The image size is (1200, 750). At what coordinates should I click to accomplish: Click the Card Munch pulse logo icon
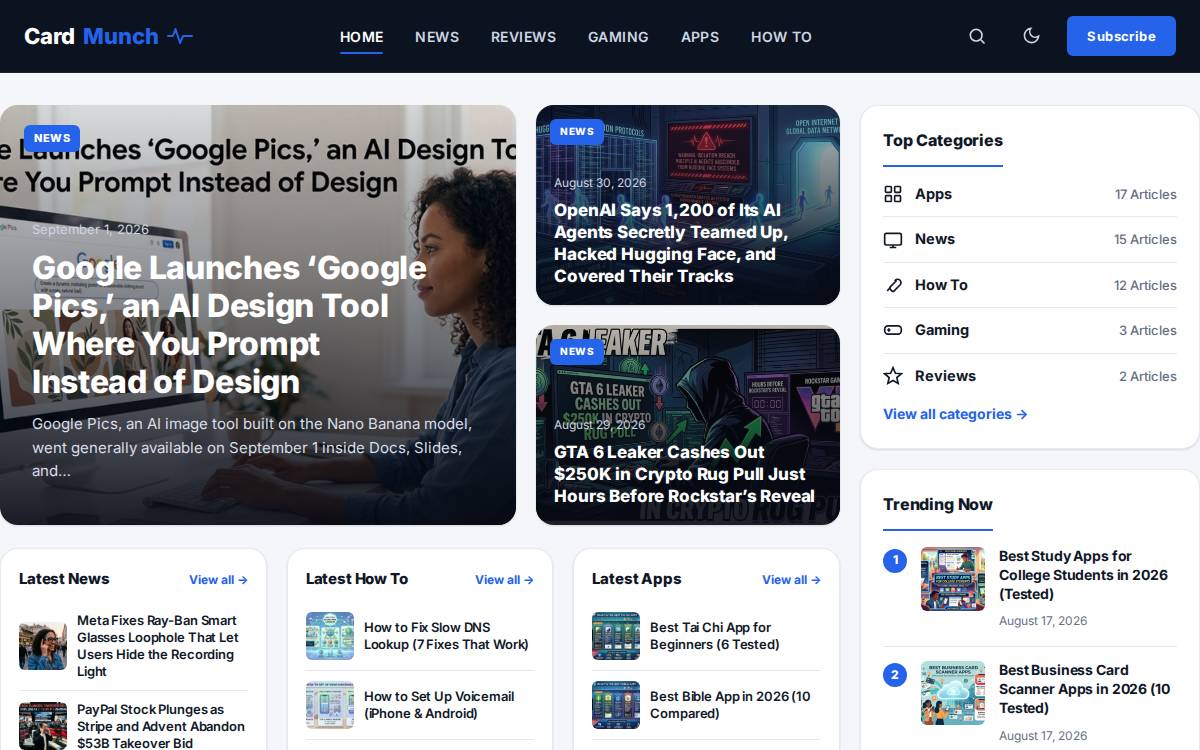(x=180, y=36)
